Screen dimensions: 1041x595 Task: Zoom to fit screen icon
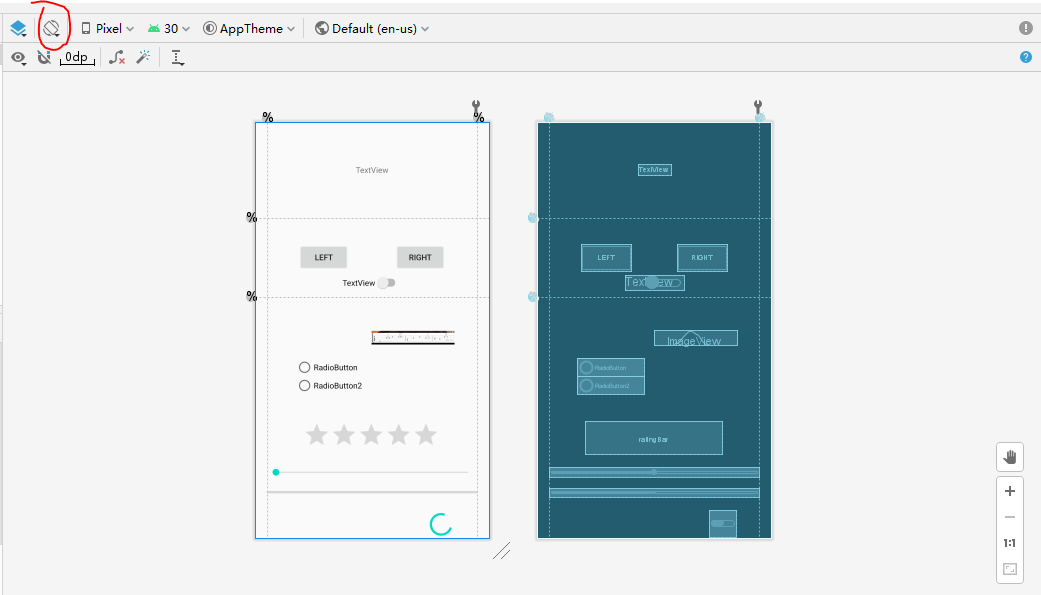tap(1010, 569)
